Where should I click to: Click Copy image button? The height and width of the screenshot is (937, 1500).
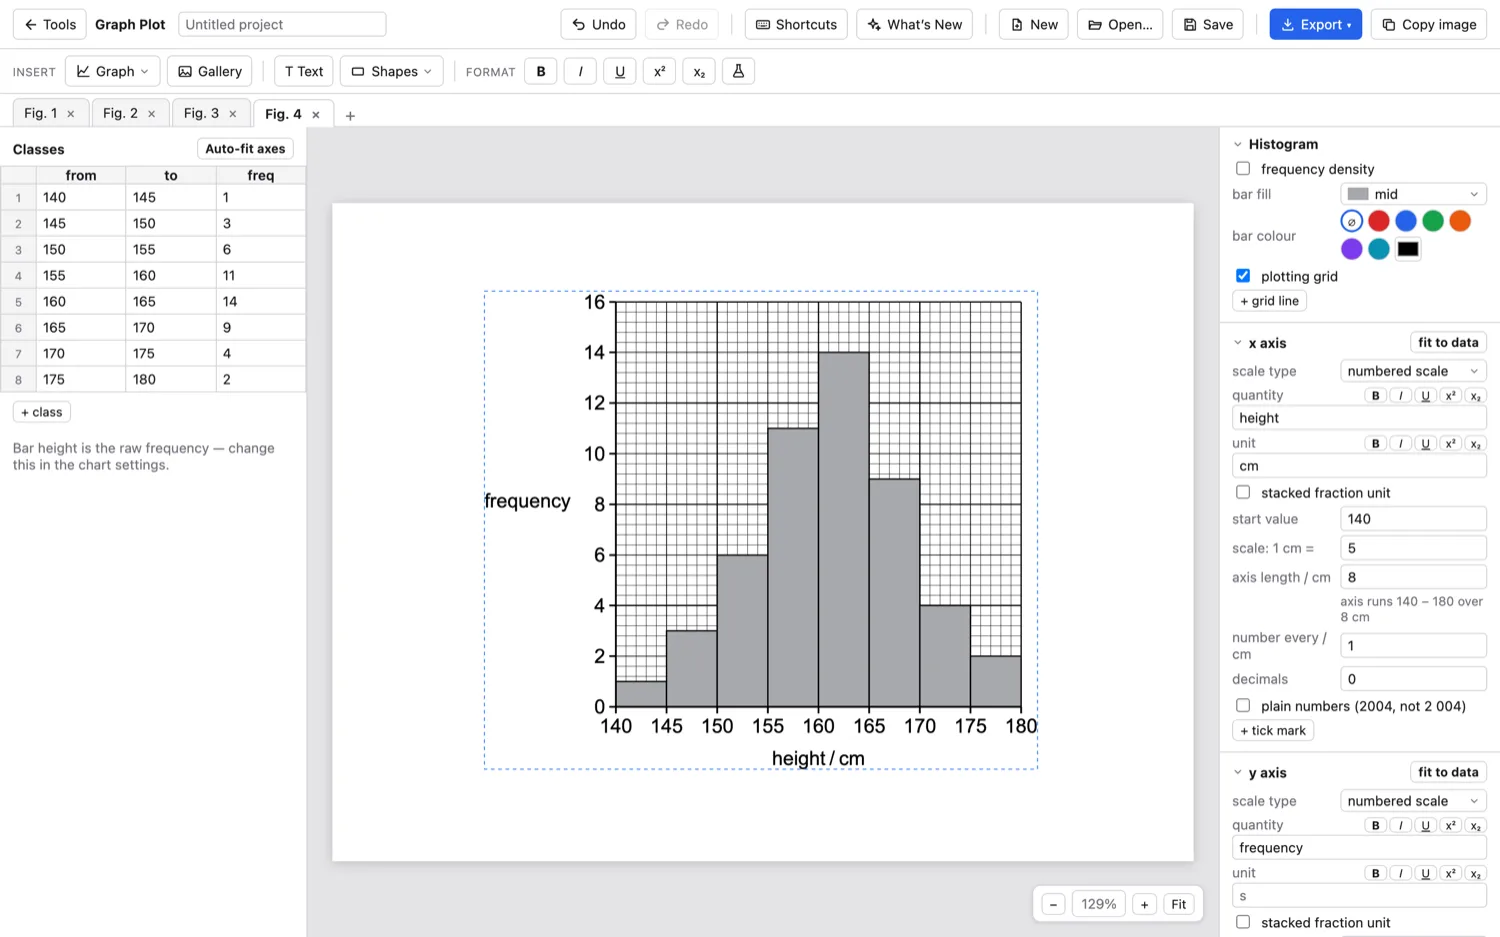tap(1428, 24)
